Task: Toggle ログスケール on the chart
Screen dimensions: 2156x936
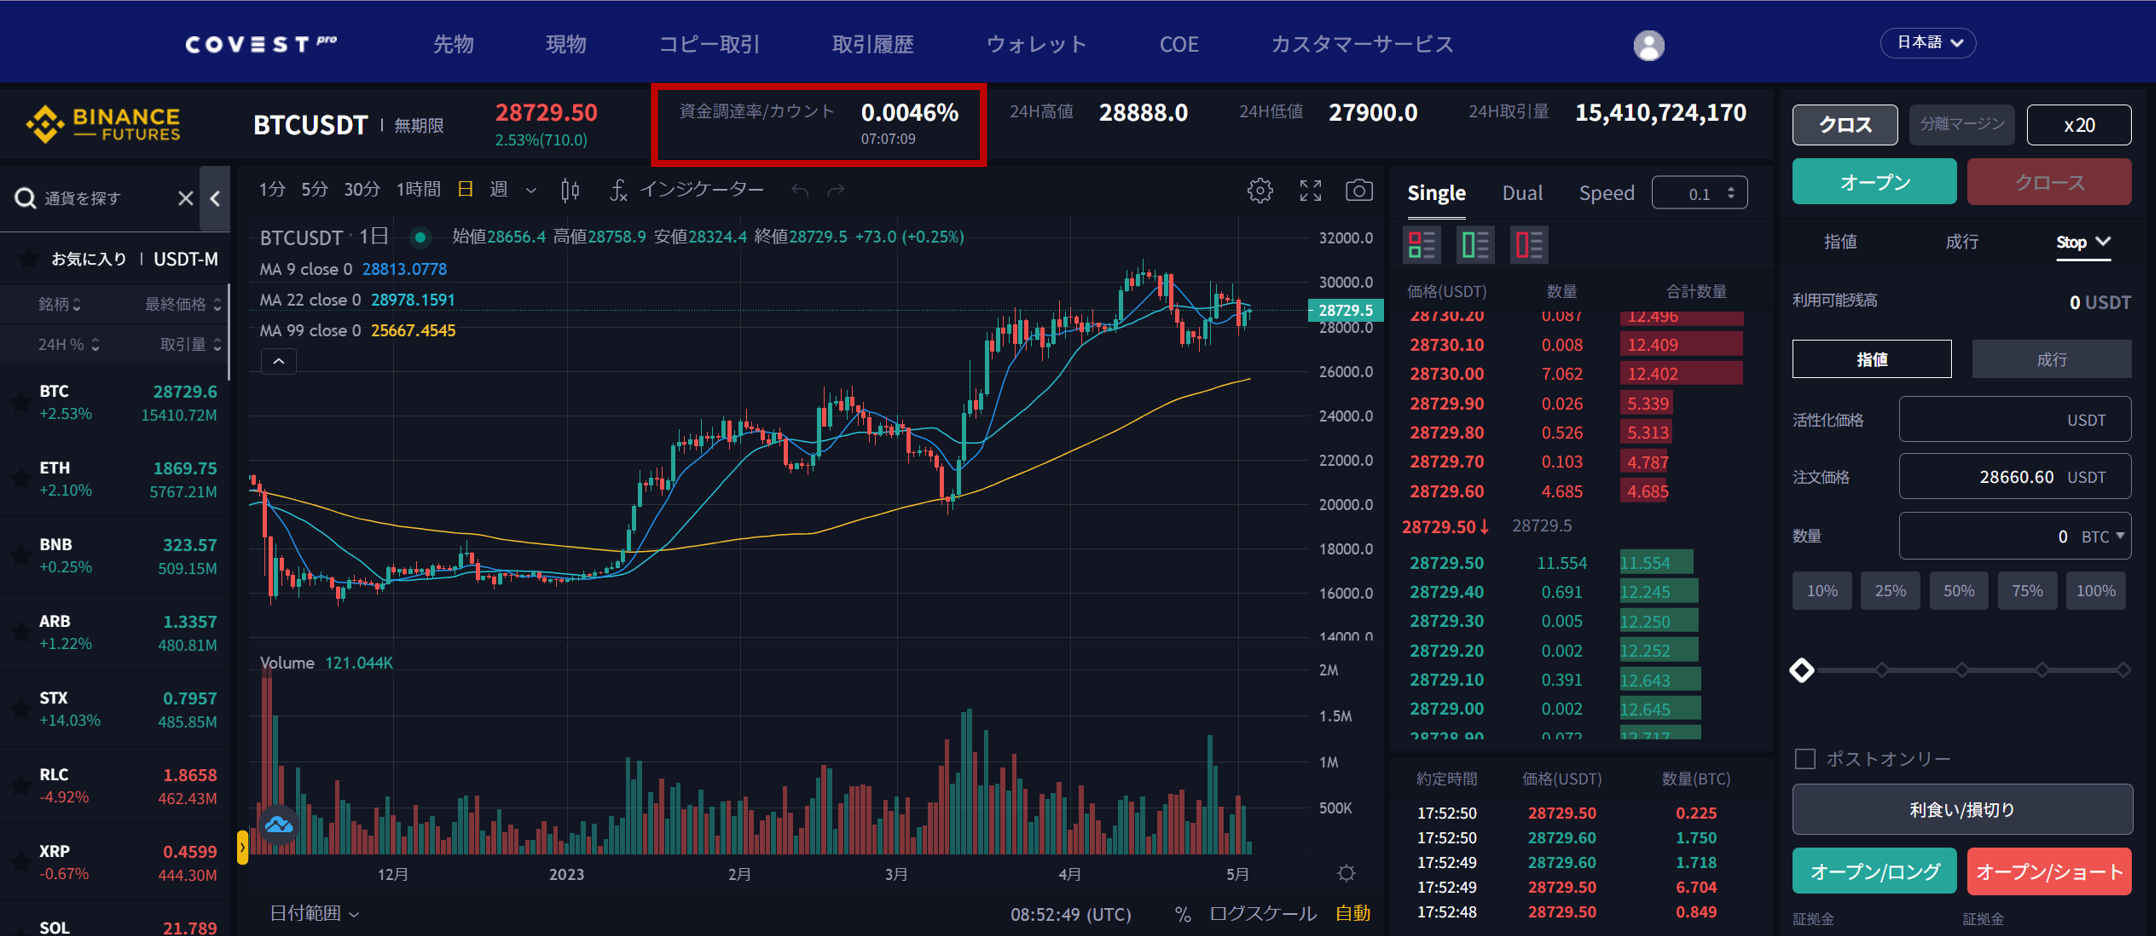Action: click(x=1263, y=914)
